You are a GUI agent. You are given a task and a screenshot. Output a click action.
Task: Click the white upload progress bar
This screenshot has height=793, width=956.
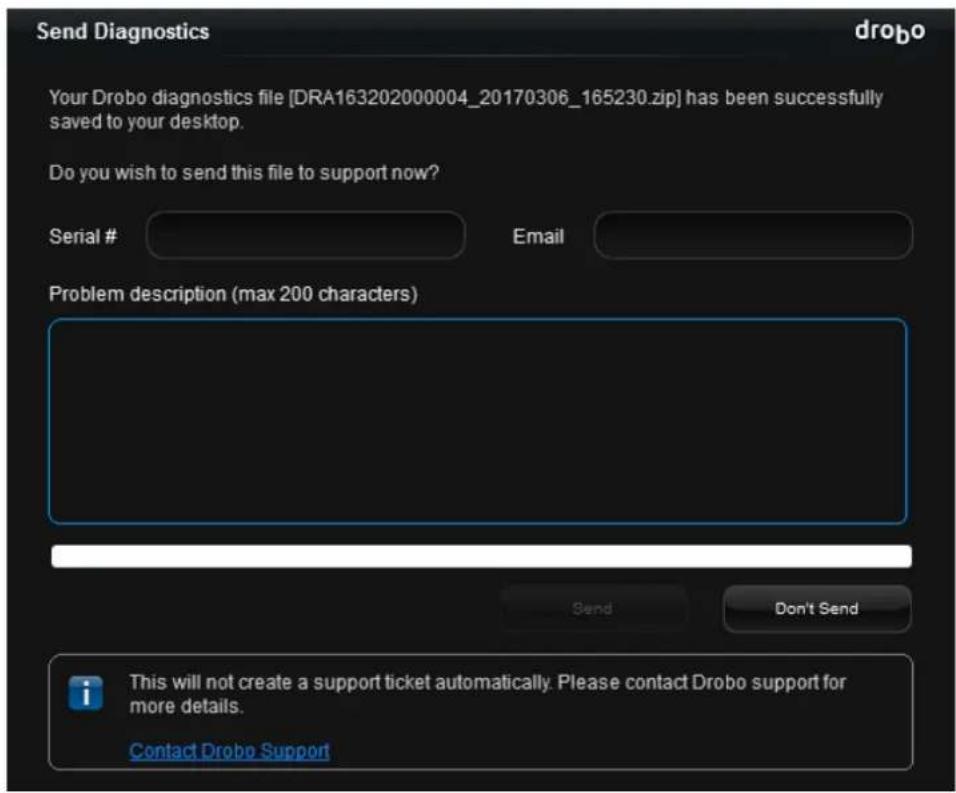482,556
